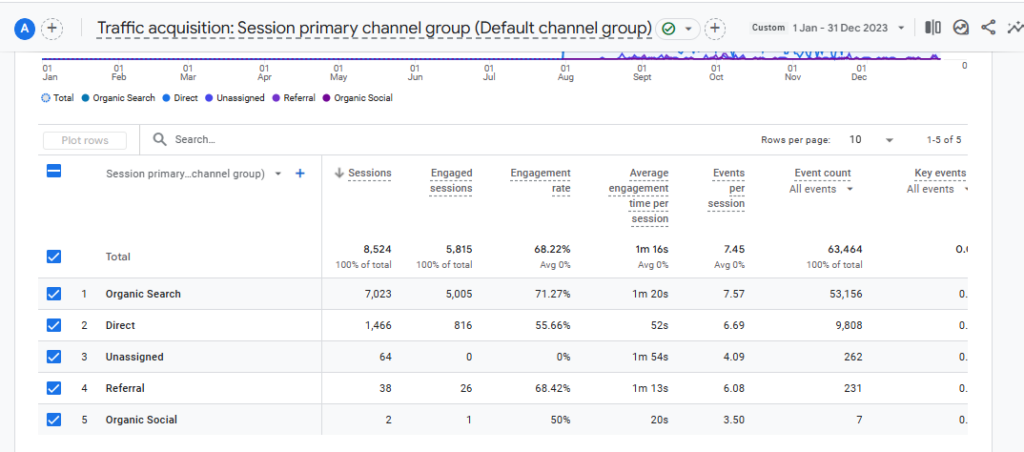Sort by Engagement rate column header
The height and width of the screenshot is (452, 1024).
[x=541, y=181]
